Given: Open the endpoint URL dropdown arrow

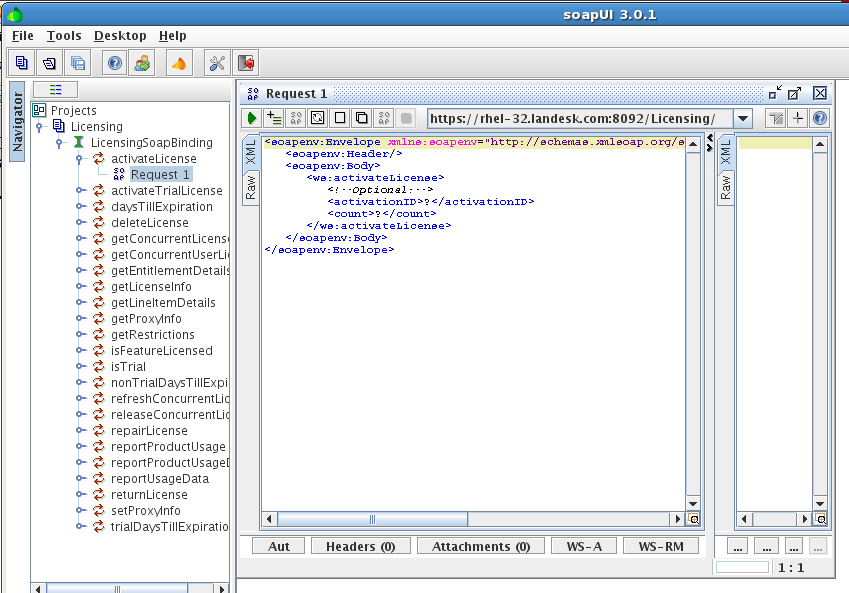Looking at the screenshot, I should pyautogui.click(x=743, y=118).
